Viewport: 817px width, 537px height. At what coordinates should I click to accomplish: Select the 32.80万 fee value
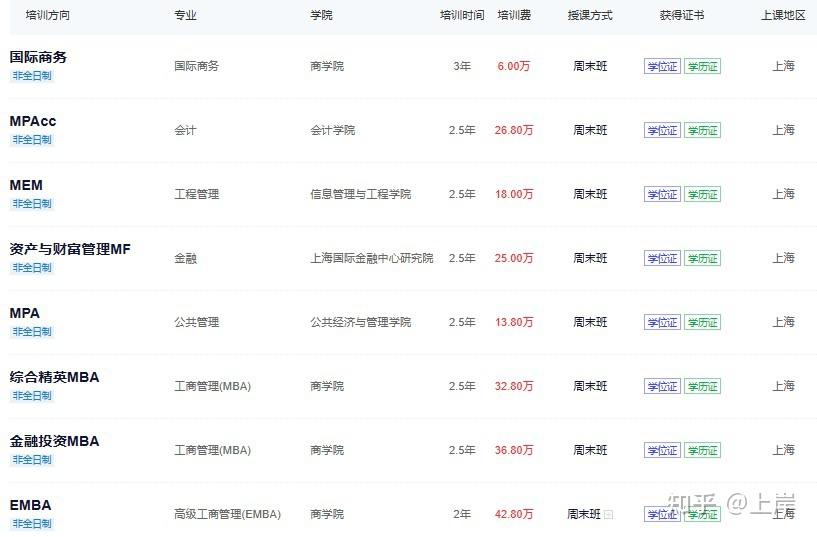[x=514, y=386]
